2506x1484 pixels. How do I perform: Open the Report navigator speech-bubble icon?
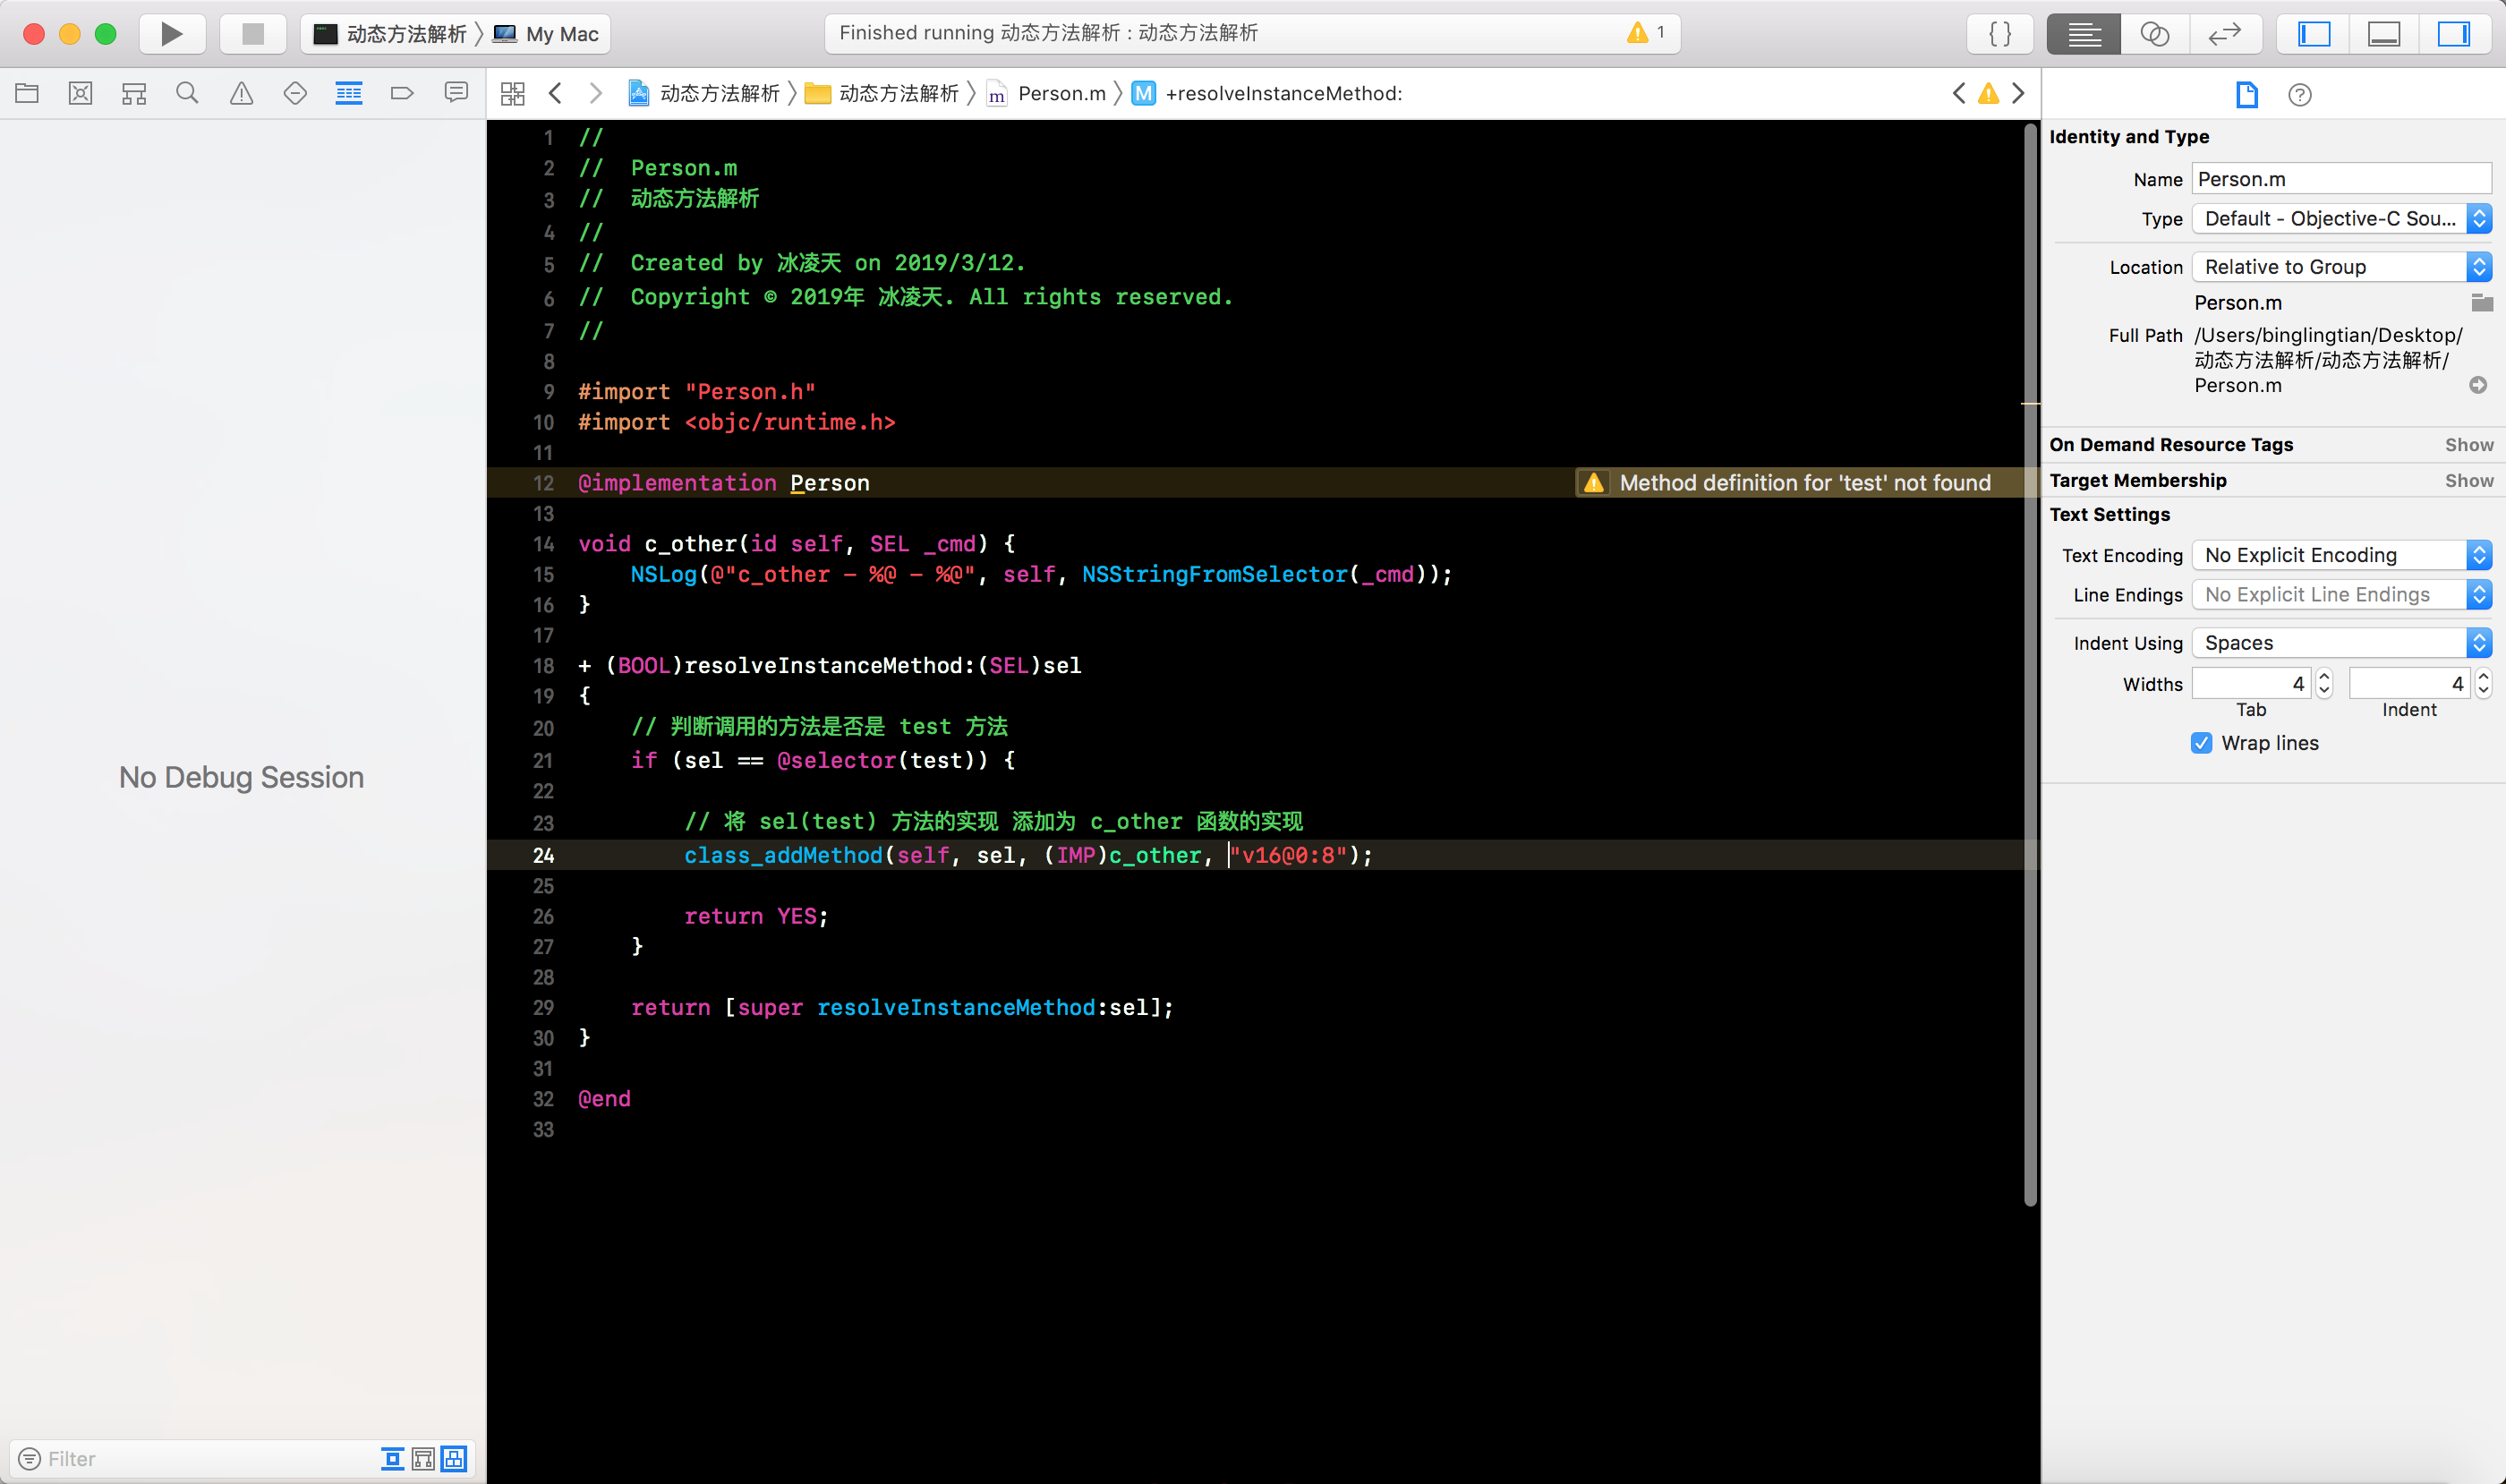[456, 94]
